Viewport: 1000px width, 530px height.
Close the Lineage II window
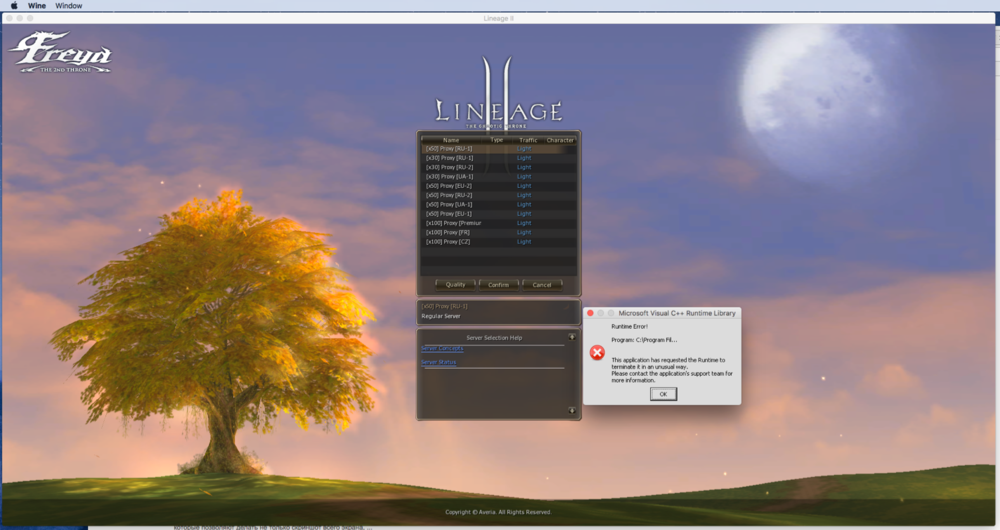coord(10,18)
